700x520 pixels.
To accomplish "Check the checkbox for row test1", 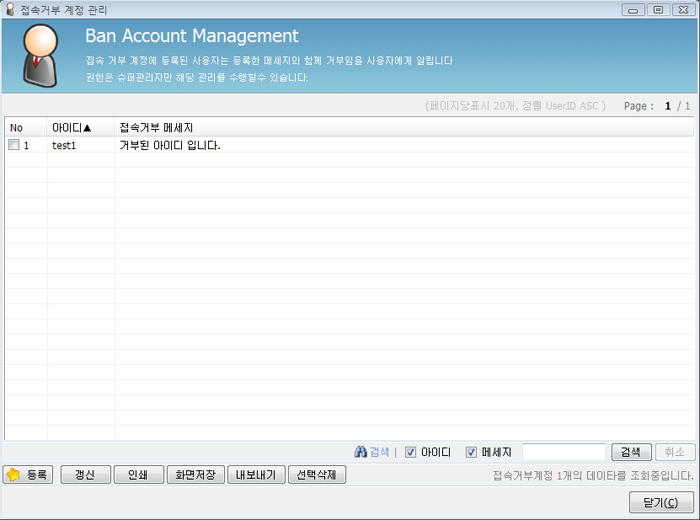I will pyautogui.click(x=14, y=145).
